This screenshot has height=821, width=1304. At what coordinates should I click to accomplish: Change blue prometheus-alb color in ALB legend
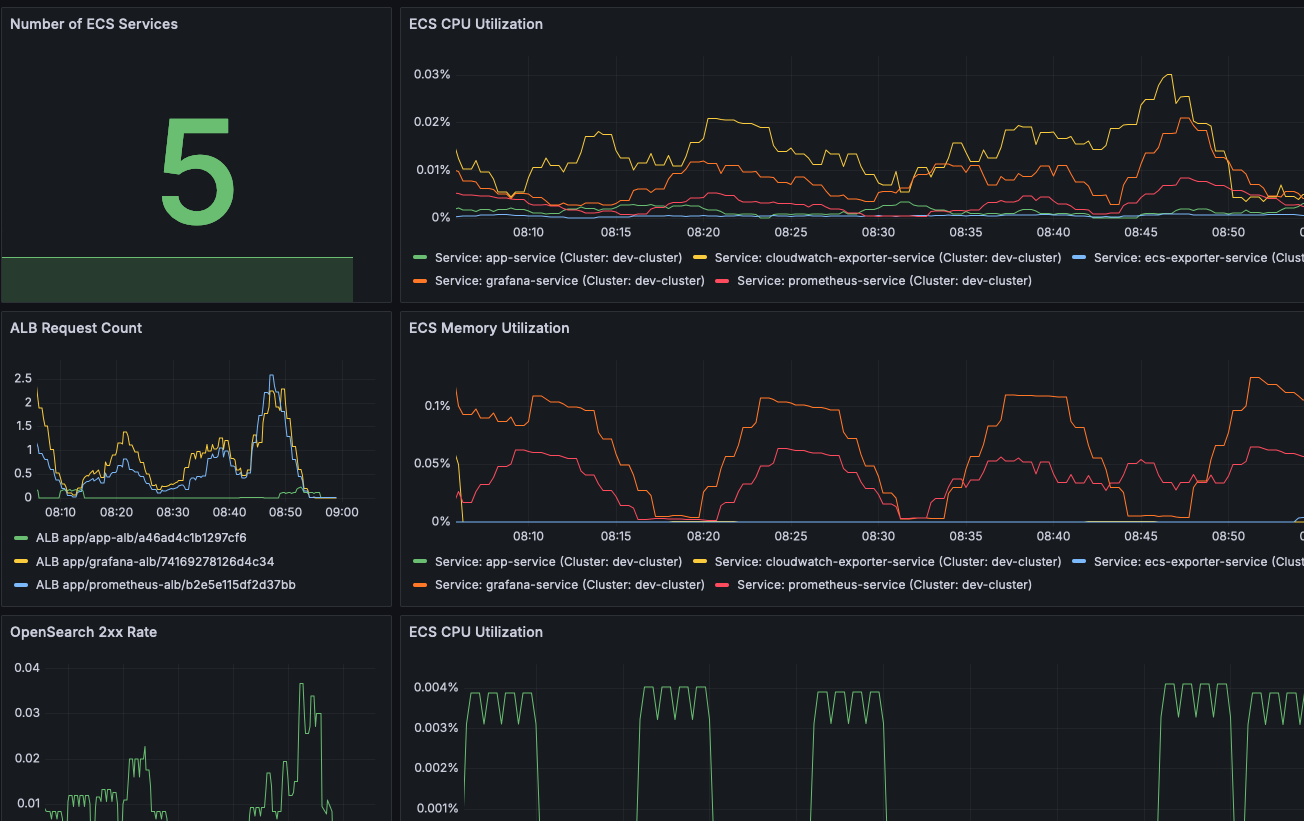coord(21,584)
